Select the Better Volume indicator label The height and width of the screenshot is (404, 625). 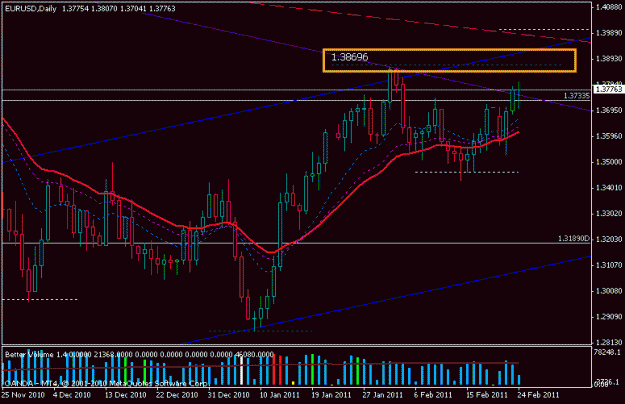click(x=139, y=354)
